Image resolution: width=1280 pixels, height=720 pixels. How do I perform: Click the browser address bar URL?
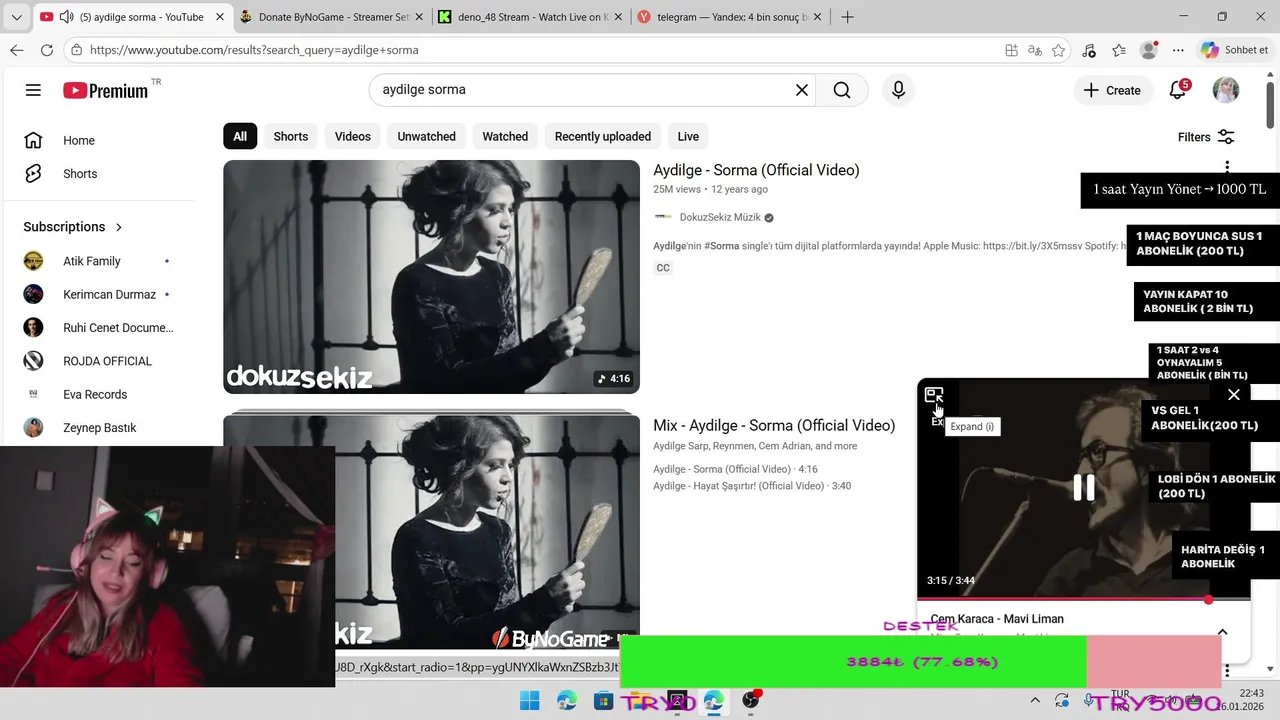coord(254,50)
